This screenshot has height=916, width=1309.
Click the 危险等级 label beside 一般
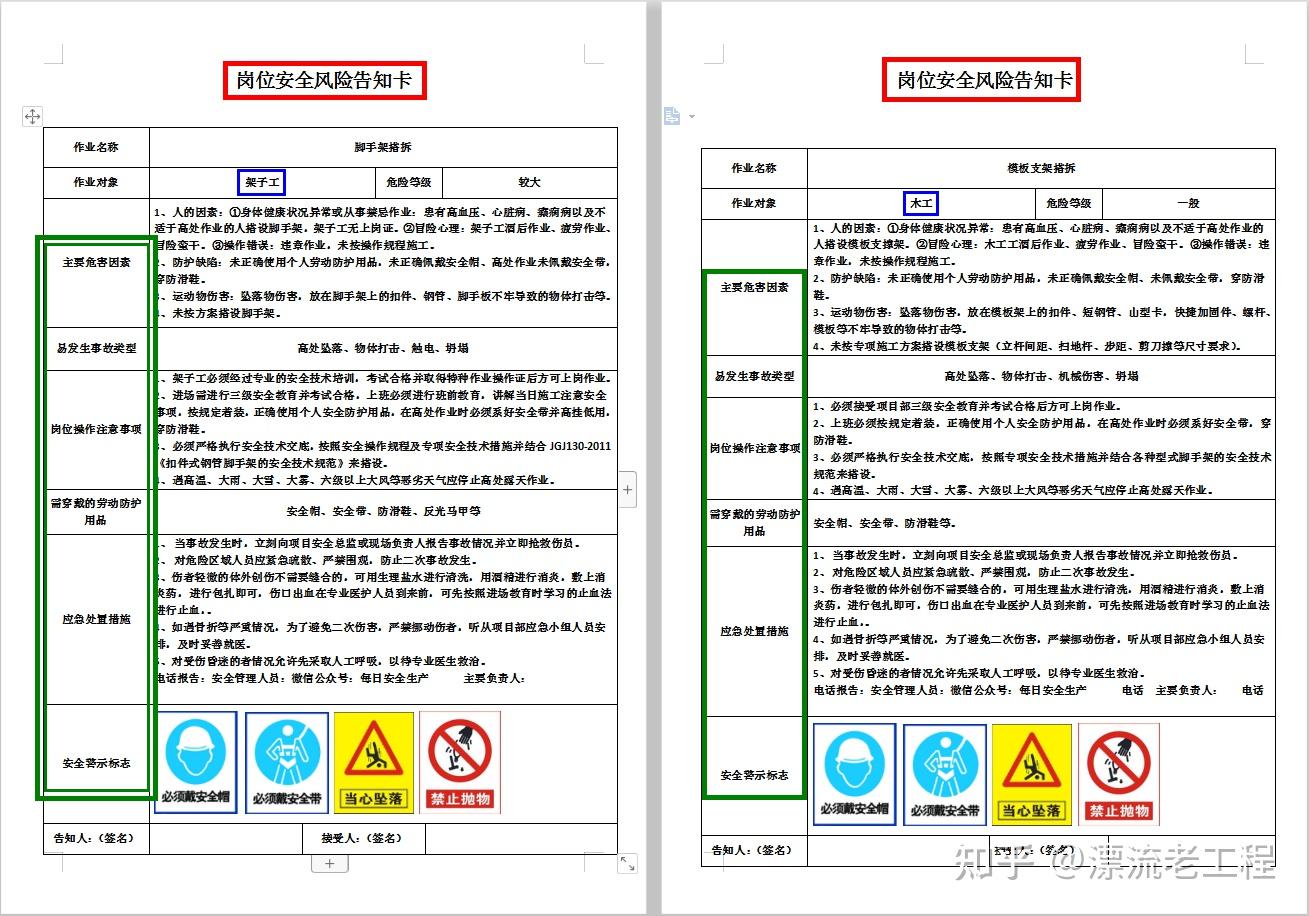coord(1067,203)
